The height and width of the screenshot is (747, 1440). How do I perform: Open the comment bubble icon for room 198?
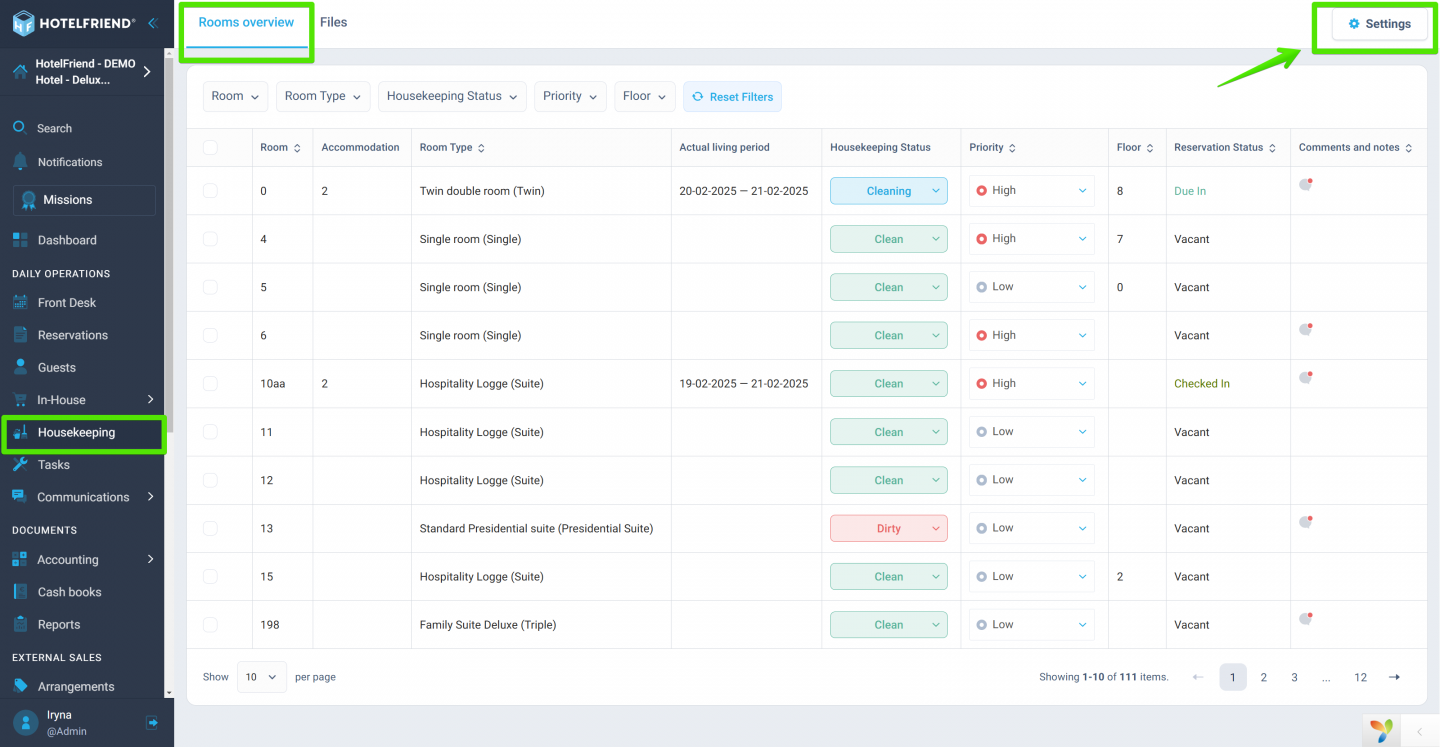(1305, 618)
